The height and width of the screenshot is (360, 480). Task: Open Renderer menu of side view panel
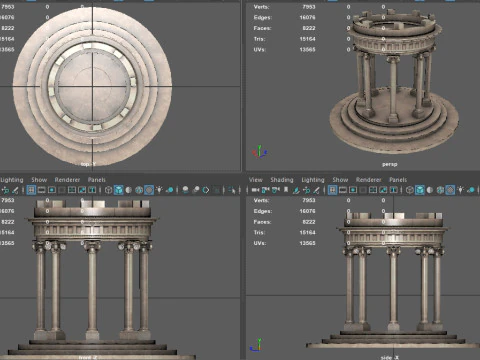pos(368,180)
